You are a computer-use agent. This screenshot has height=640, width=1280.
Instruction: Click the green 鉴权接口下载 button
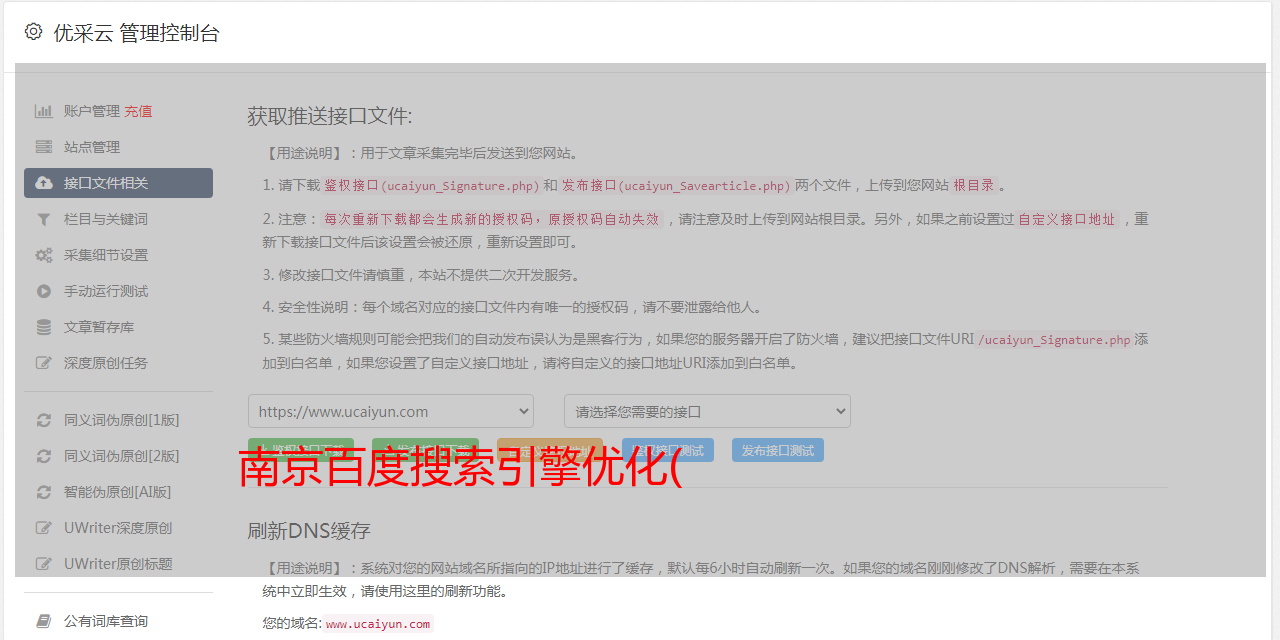(301, 450)
